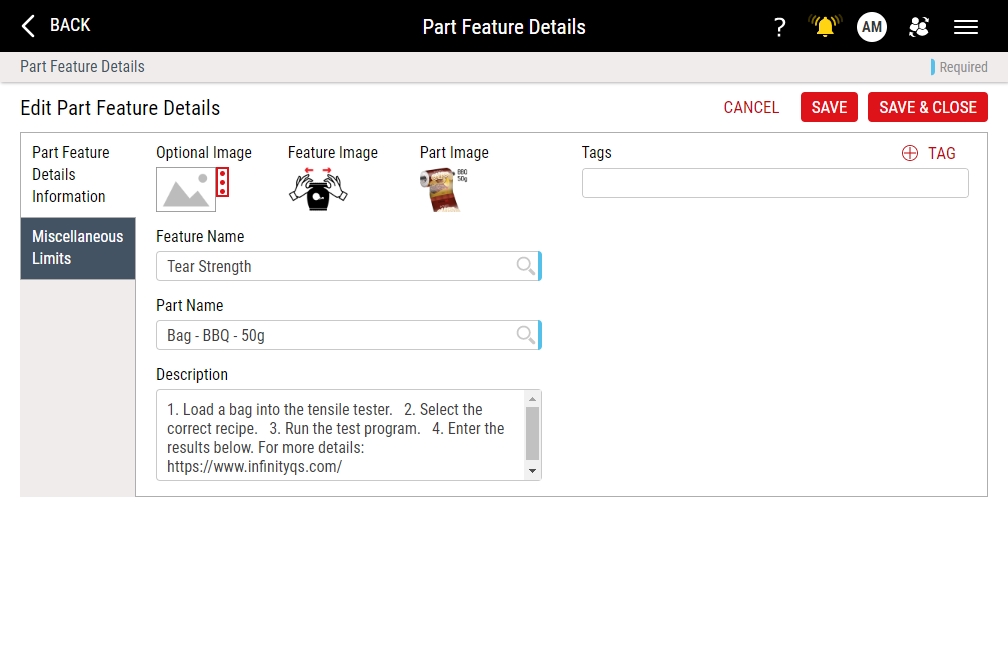Image resolution: width=1008 pixels, height=648 pixels.
Task: Click the AM user avatar
Action: (871, 27)
